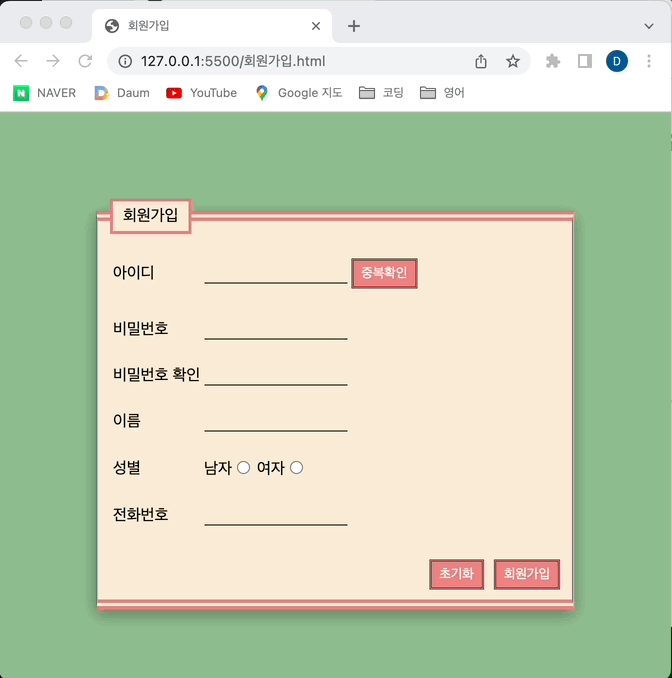Screen dimensions: 672x678
Task: Click the browser back arrow
Action: (x=21, y=61)
